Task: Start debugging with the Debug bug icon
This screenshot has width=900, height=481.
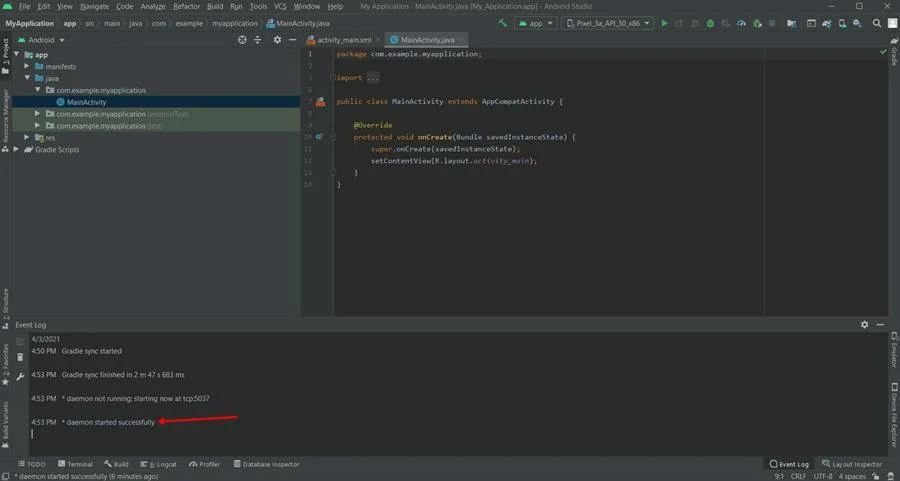Action: click(x=710, y=23)
